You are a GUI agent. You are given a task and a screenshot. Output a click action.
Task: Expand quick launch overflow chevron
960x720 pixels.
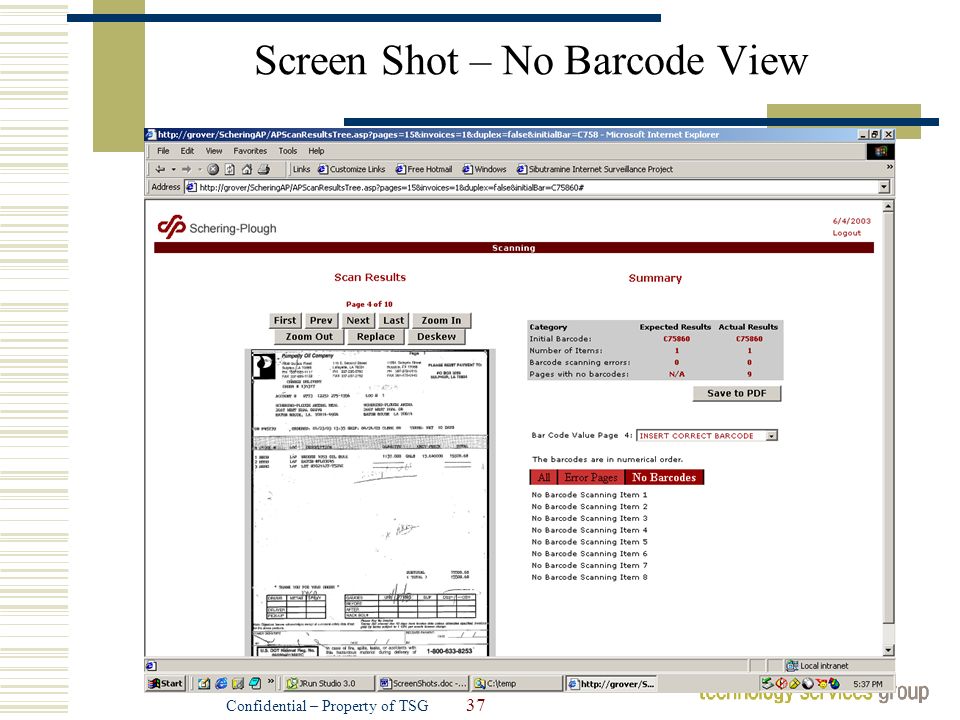[271, 681]
